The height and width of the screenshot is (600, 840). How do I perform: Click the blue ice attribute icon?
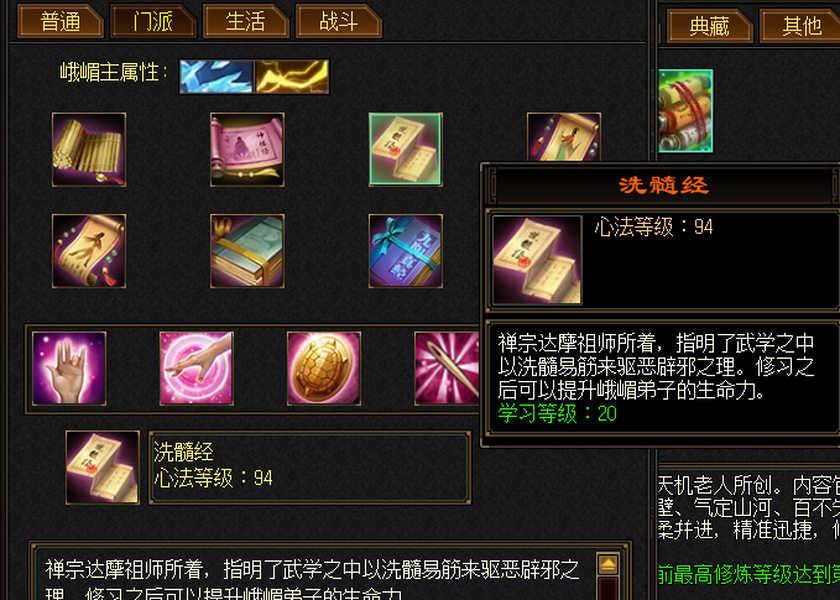click(216, 77)
